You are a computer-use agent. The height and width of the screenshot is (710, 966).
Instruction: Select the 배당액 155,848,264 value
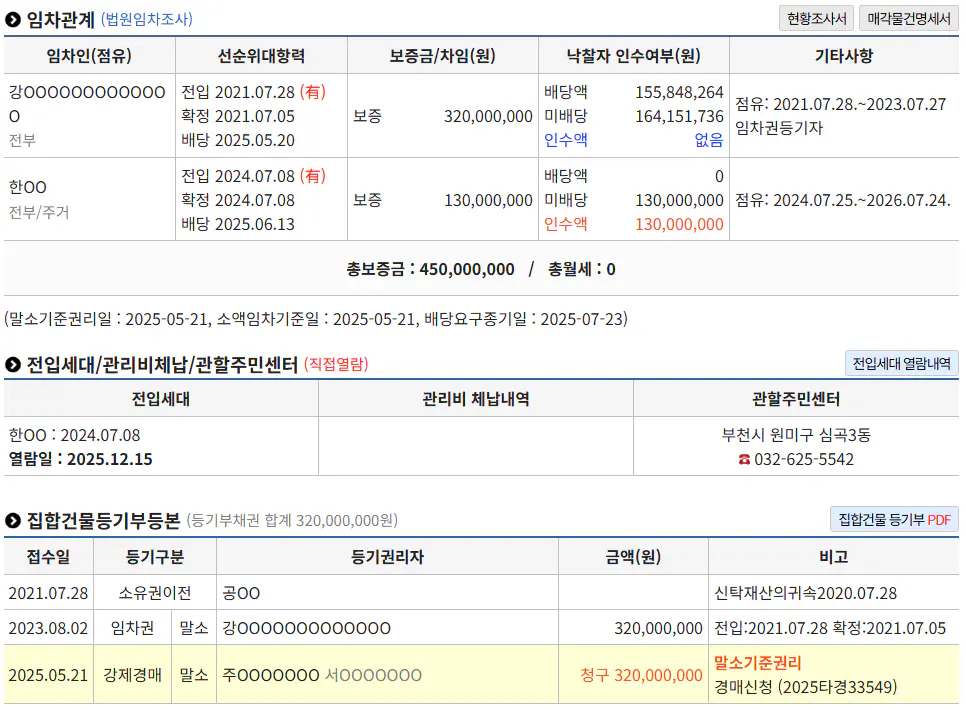point(679,92)
